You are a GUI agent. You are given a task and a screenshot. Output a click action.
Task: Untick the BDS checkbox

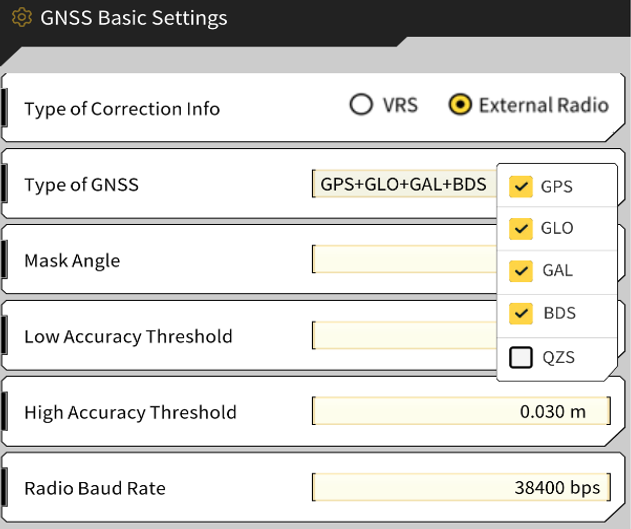coord(520,314)
